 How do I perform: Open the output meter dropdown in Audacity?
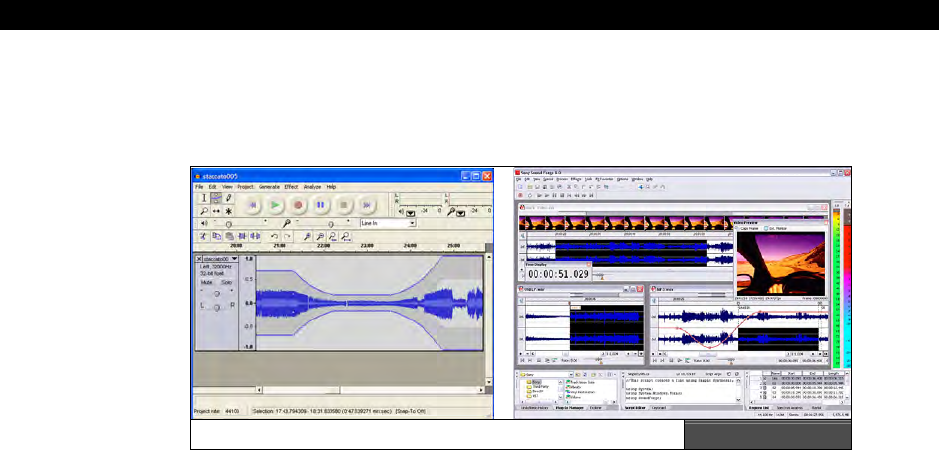click(x=410, y=212)
